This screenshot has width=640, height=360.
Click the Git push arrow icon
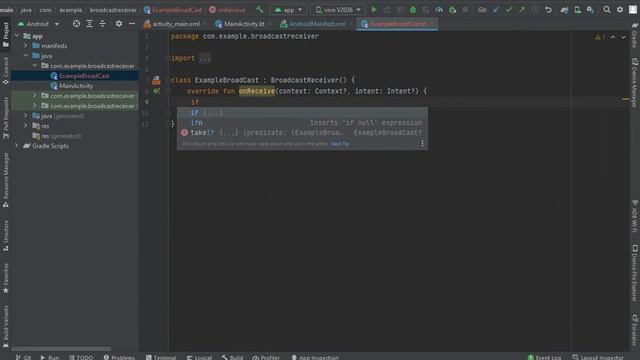click(522, 9)
